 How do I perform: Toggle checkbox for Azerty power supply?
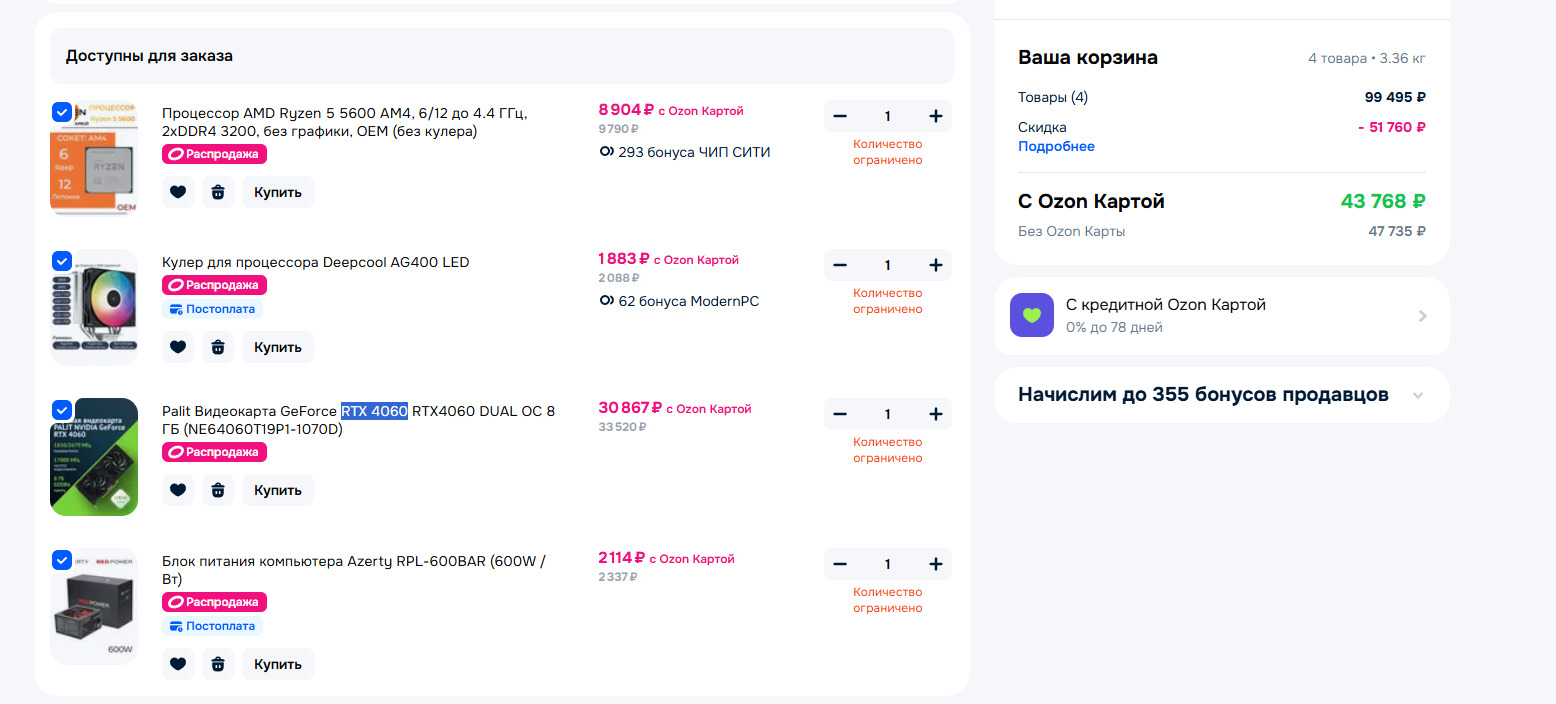[x=61, y=560]
